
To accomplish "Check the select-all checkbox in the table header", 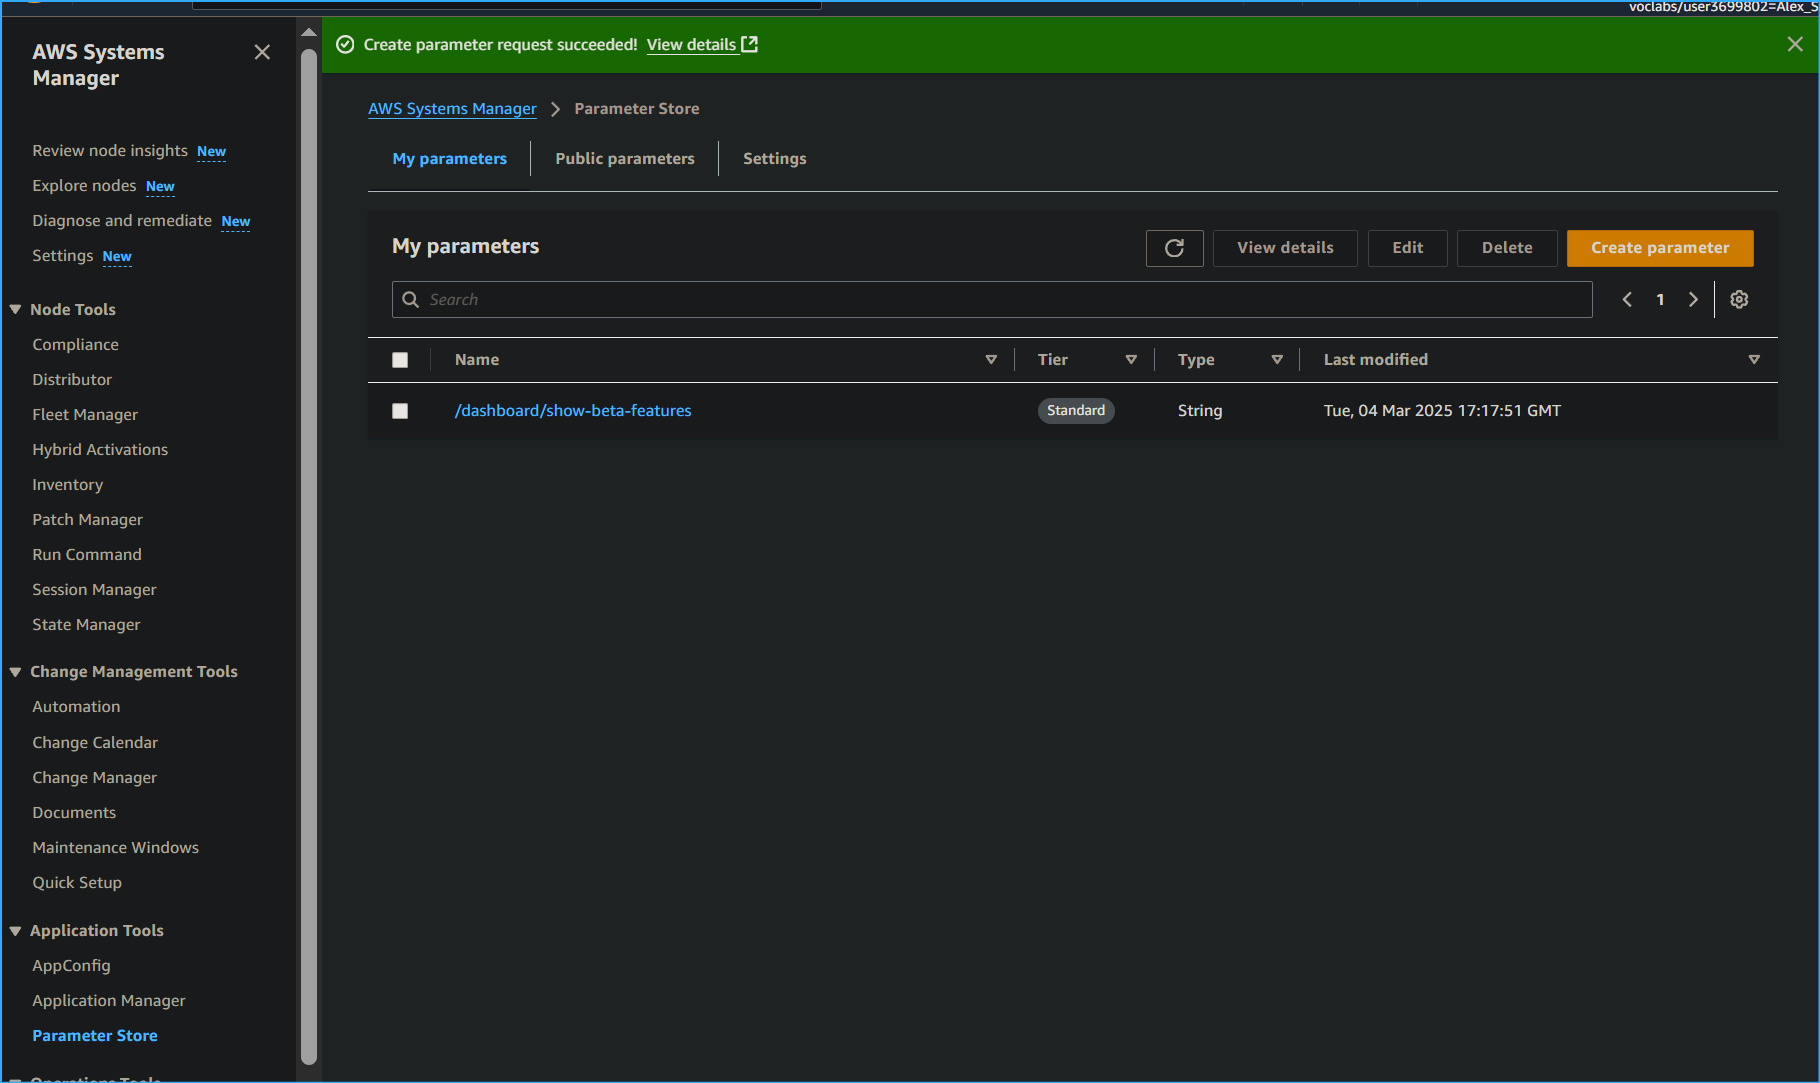I will [x=400, y=360].
